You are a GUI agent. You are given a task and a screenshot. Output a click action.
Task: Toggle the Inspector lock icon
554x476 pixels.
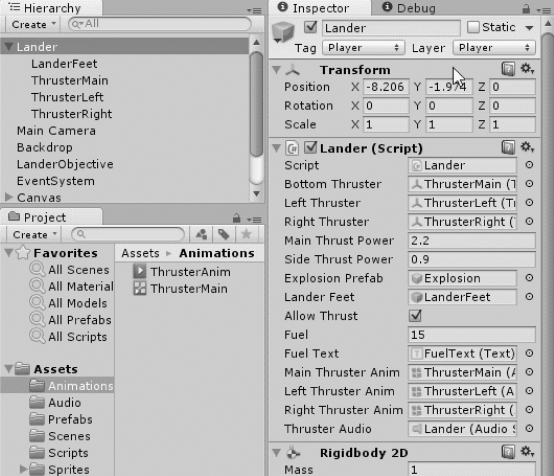[526, 8]
